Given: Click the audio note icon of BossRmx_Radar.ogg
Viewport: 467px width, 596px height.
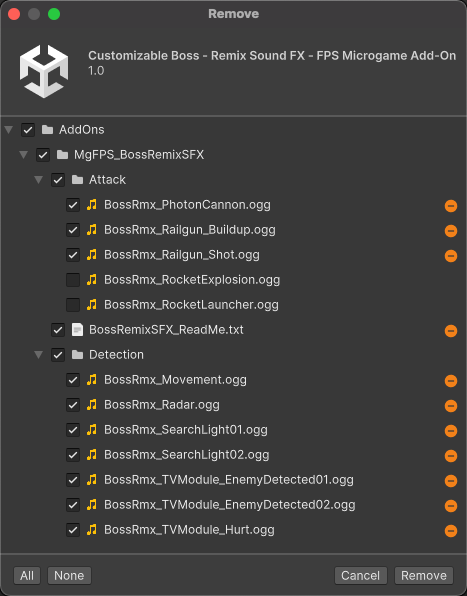Looking at the screenshot, I should coord(92,405).
